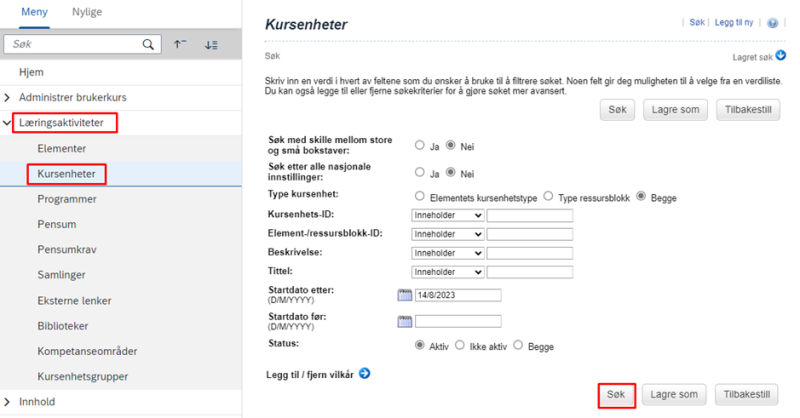The image size is (800, 418).
Task: Select Ja for case-sensitive search
Action: coord(419,145)
